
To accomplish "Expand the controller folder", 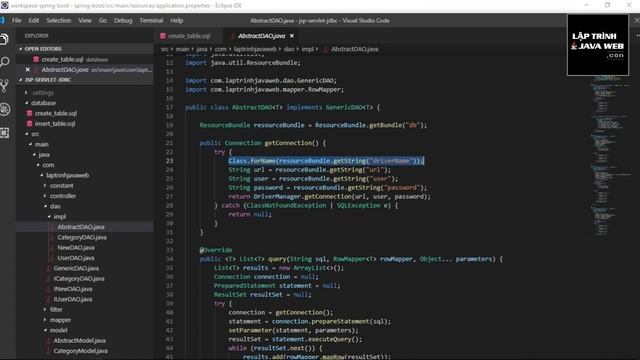I will tap(45, 196).
